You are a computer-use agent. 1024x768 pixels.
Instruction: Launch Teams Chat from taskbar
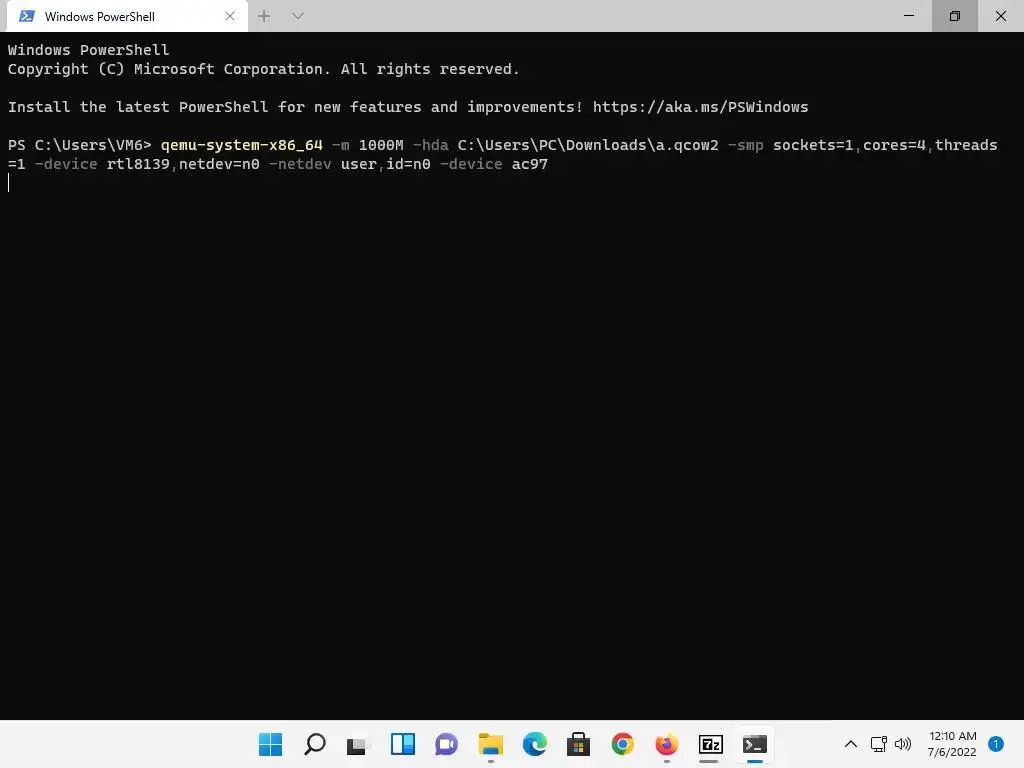pyautogui.click(x=447, y=744)
